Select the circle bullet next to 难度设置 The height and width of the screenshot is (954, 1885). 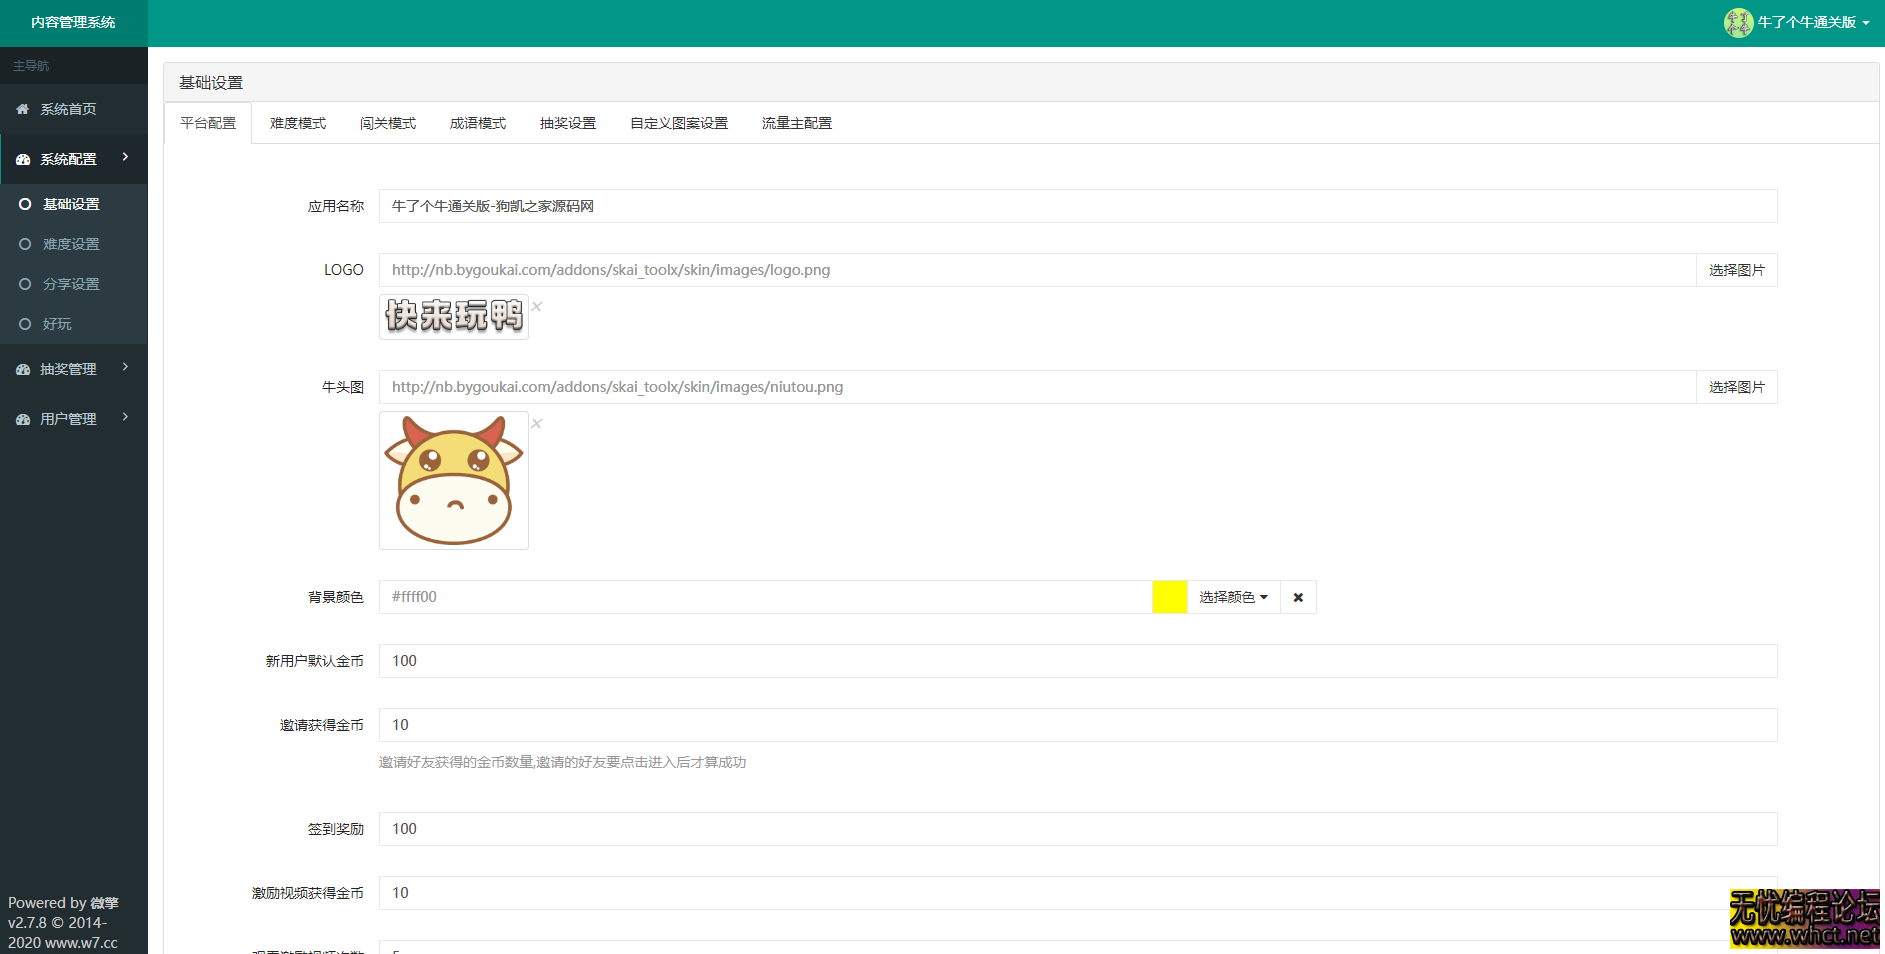point(25,244)
